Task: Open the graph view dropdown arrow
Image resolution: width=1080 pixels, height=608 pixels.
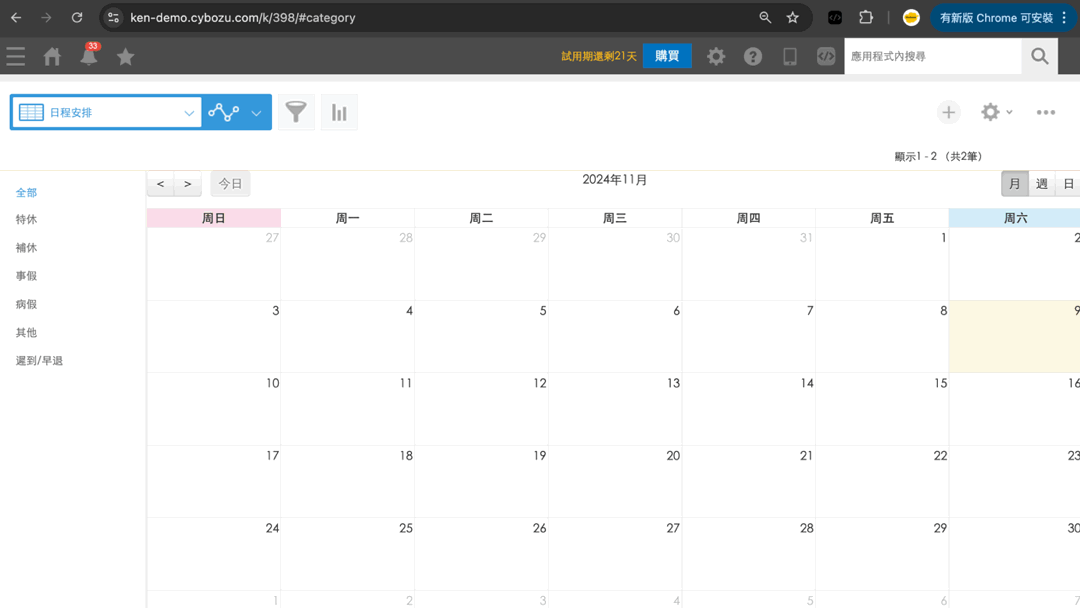Action: click(x=256, y=113)
